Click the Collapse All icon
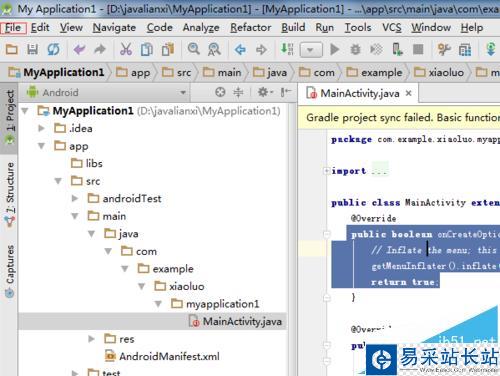The height and width of the screenshot is (376, 500). point(238,92)
